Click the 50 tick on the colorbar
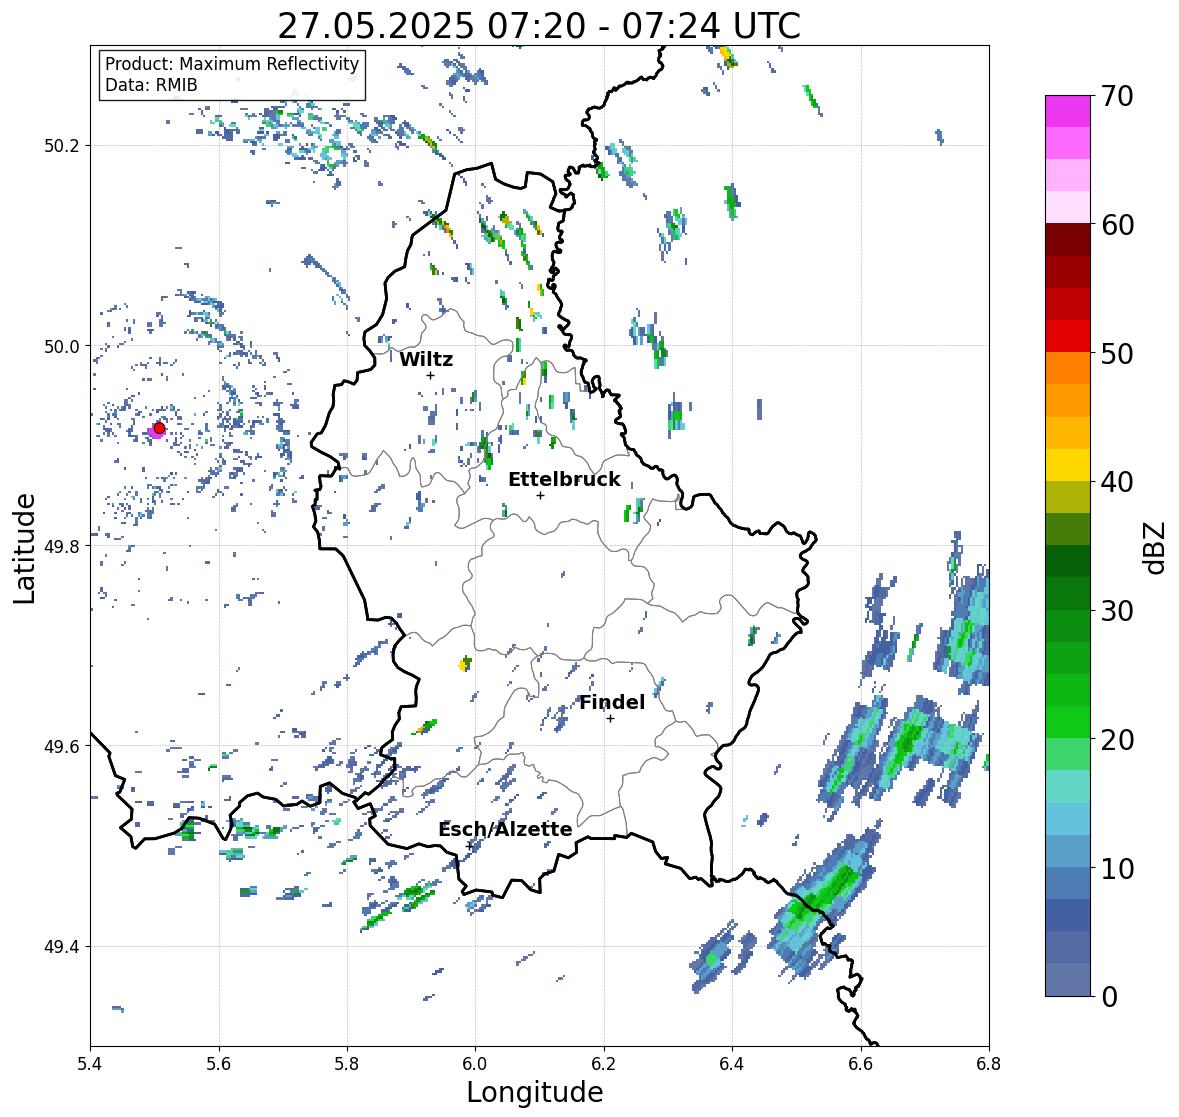Viewport: 1179px width, 1117px height. (x=1117, y=353)
